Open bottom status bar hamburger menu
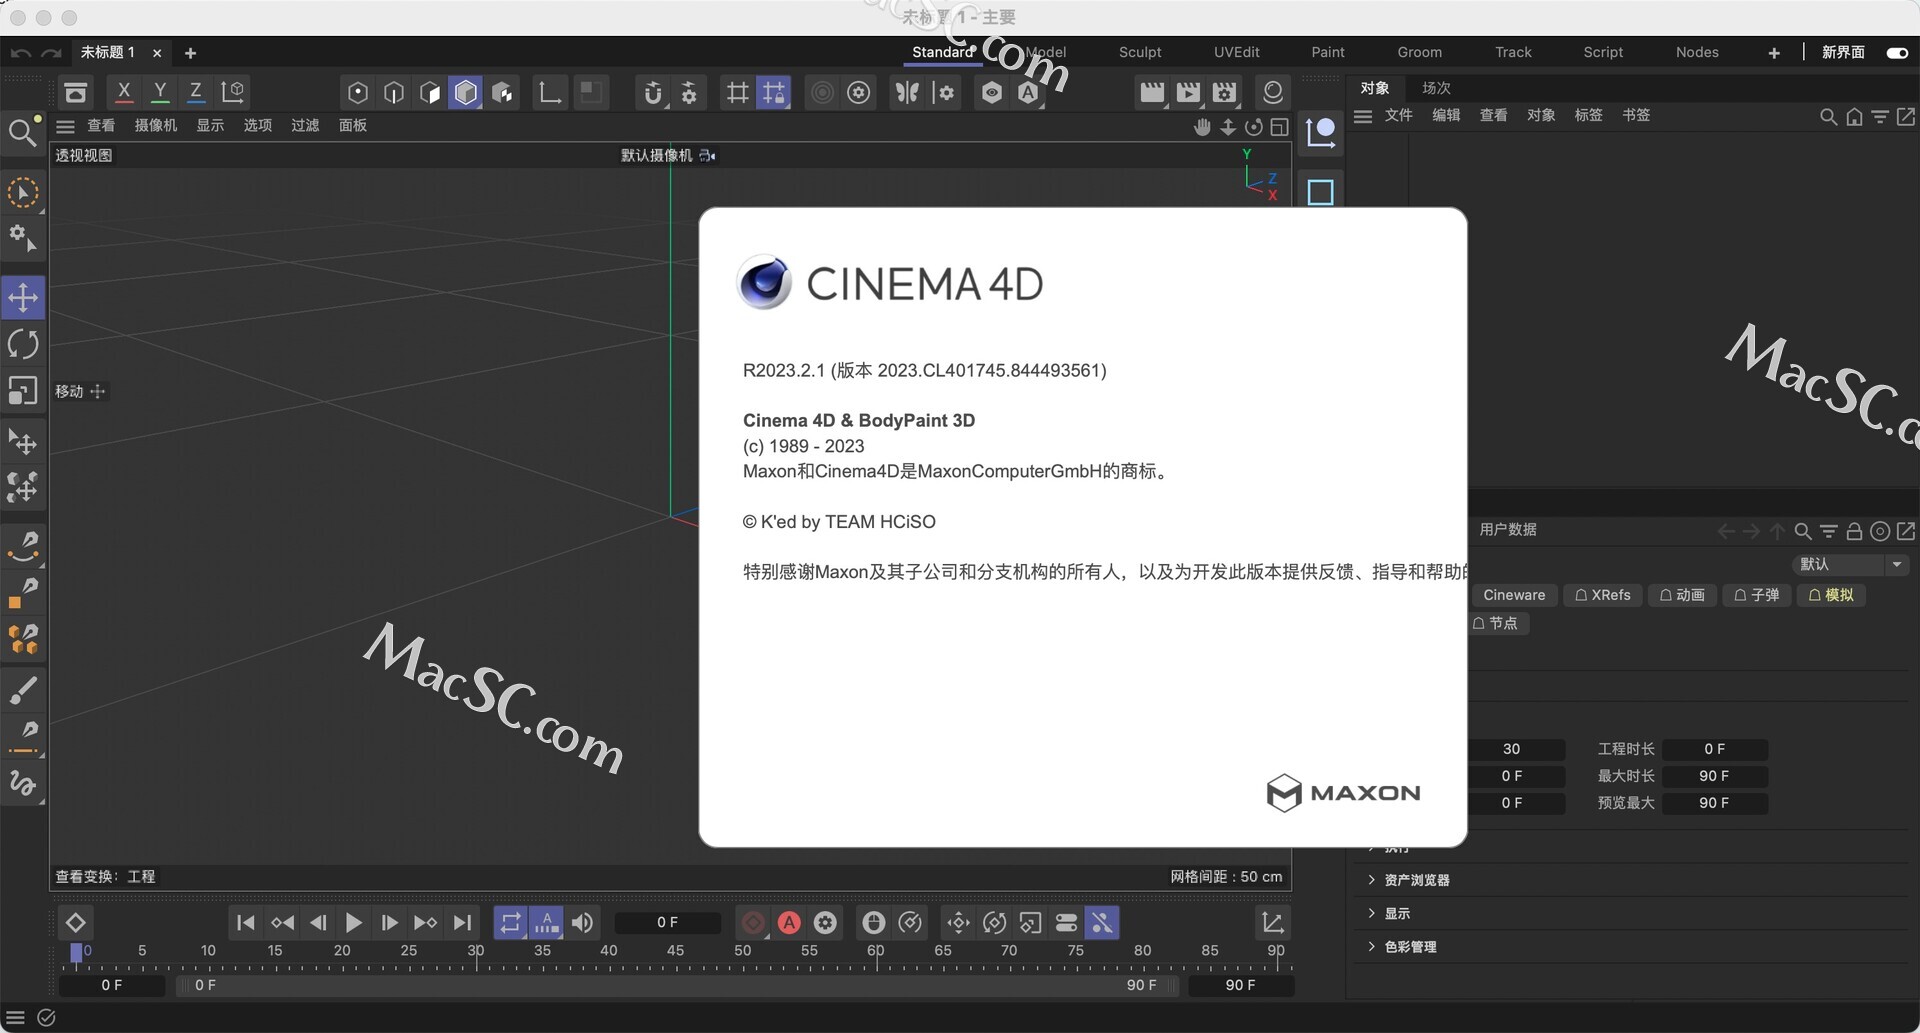The width and height of the screenshot is (1920, 1033). tap(15, 1018)
